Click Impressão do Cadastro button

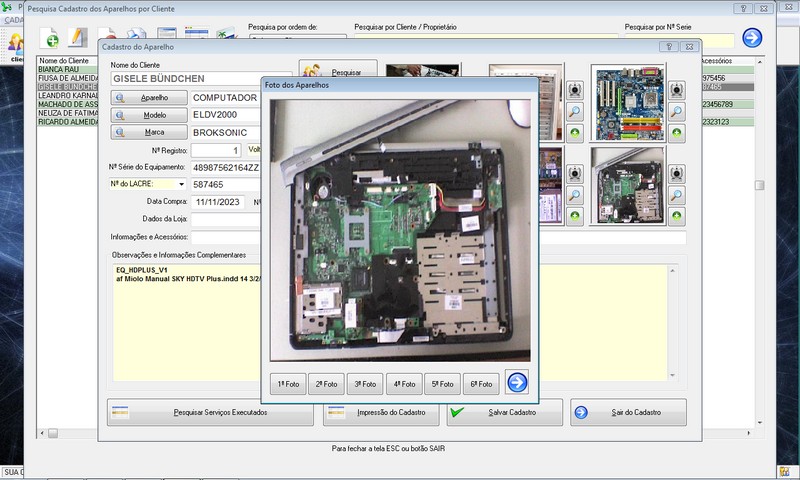(381, 412)
